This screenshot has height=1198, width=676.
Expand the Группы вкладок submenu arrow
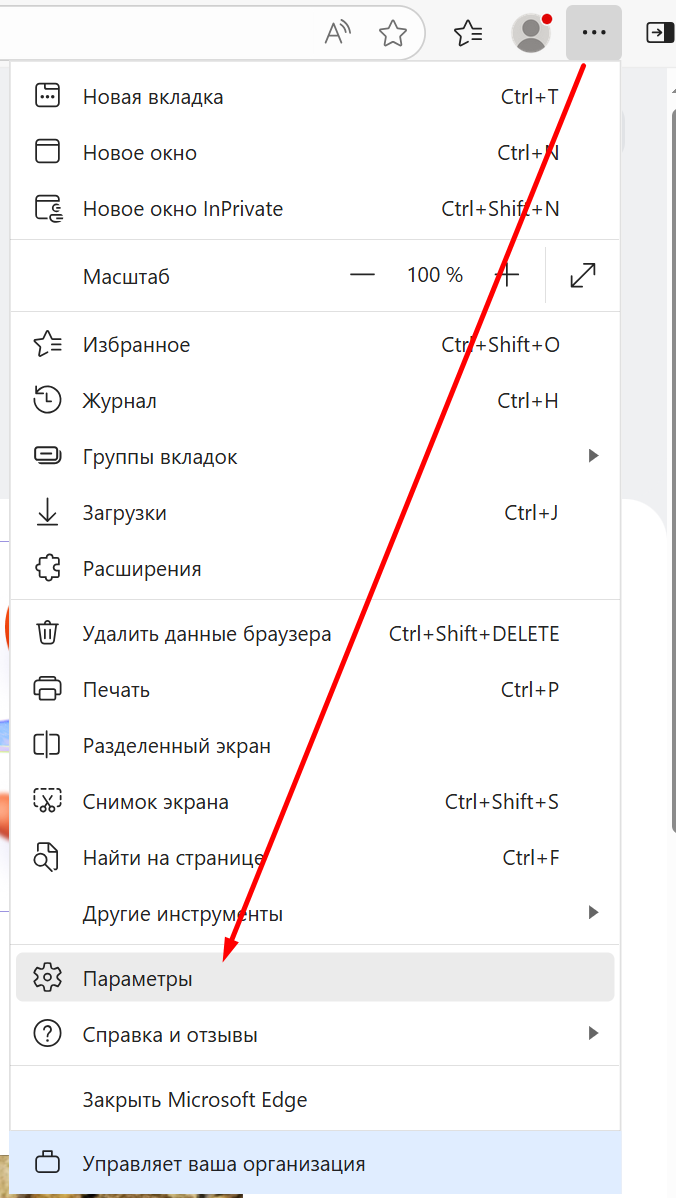pyautogui.click(x=593, y=457)
